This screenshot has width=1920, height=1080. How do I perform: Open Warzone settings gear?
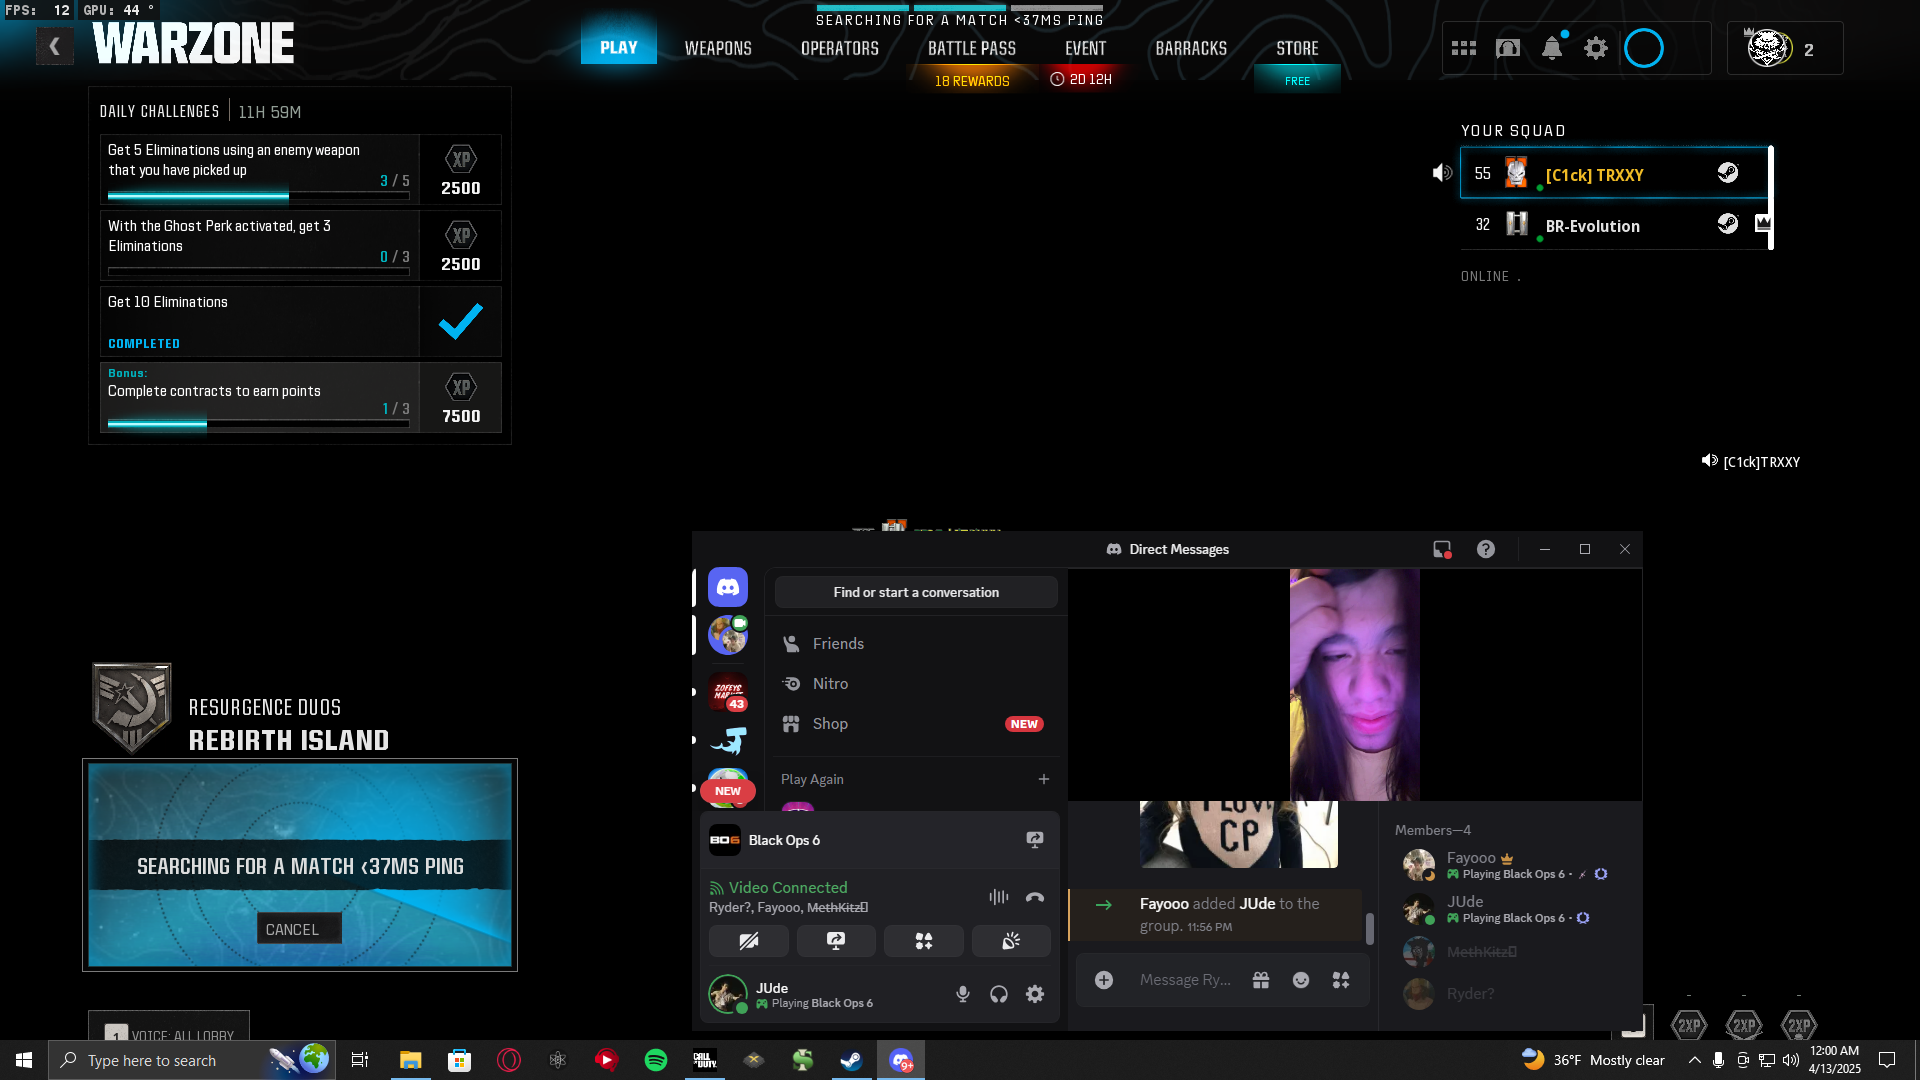click(1596, 48)
